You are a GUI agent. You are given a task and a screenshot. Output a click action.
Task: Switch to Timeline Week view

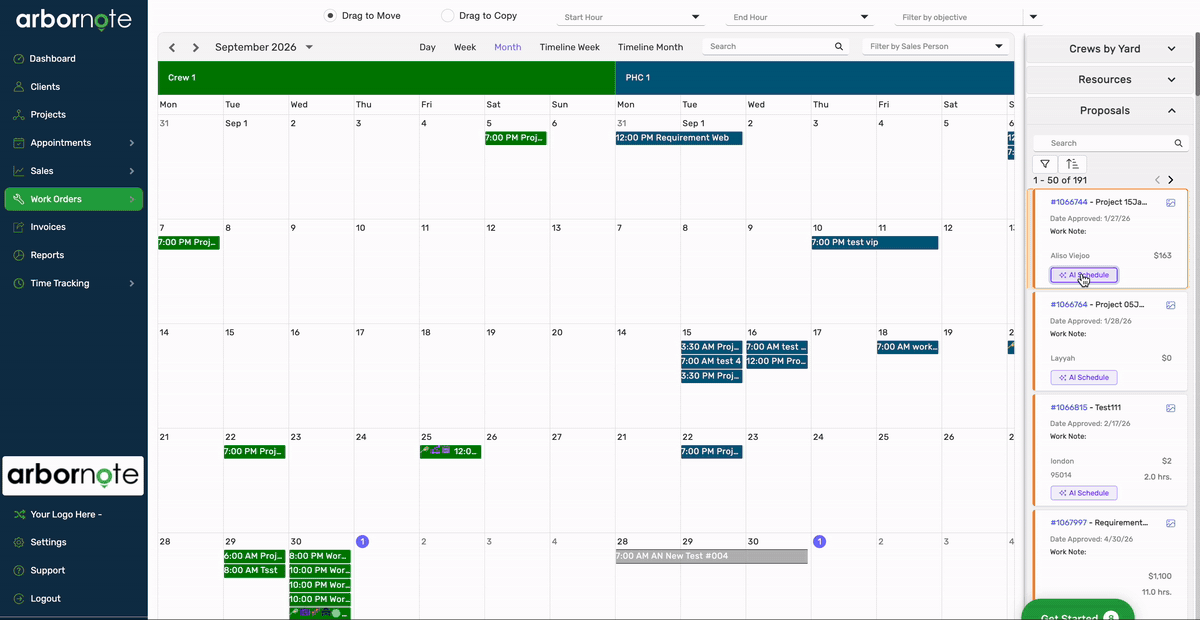570,47
